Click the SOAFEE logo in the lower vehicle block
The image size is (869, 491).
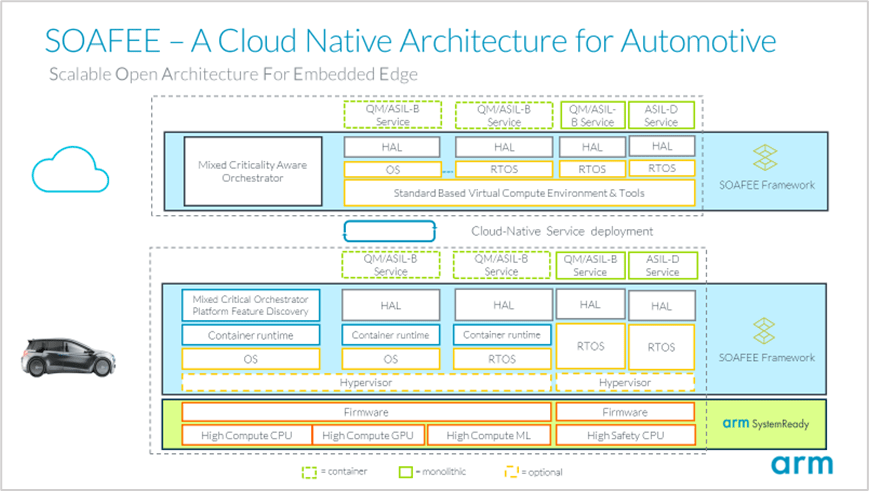(x=765, y=331)
